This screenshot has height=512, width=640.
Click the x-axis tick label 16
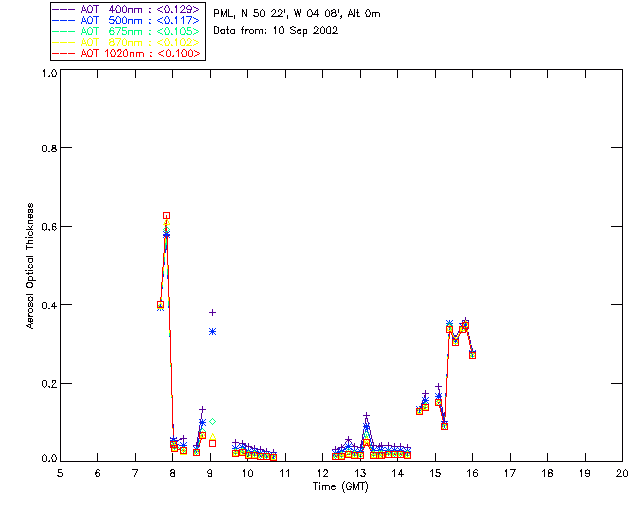coord(473,473)
